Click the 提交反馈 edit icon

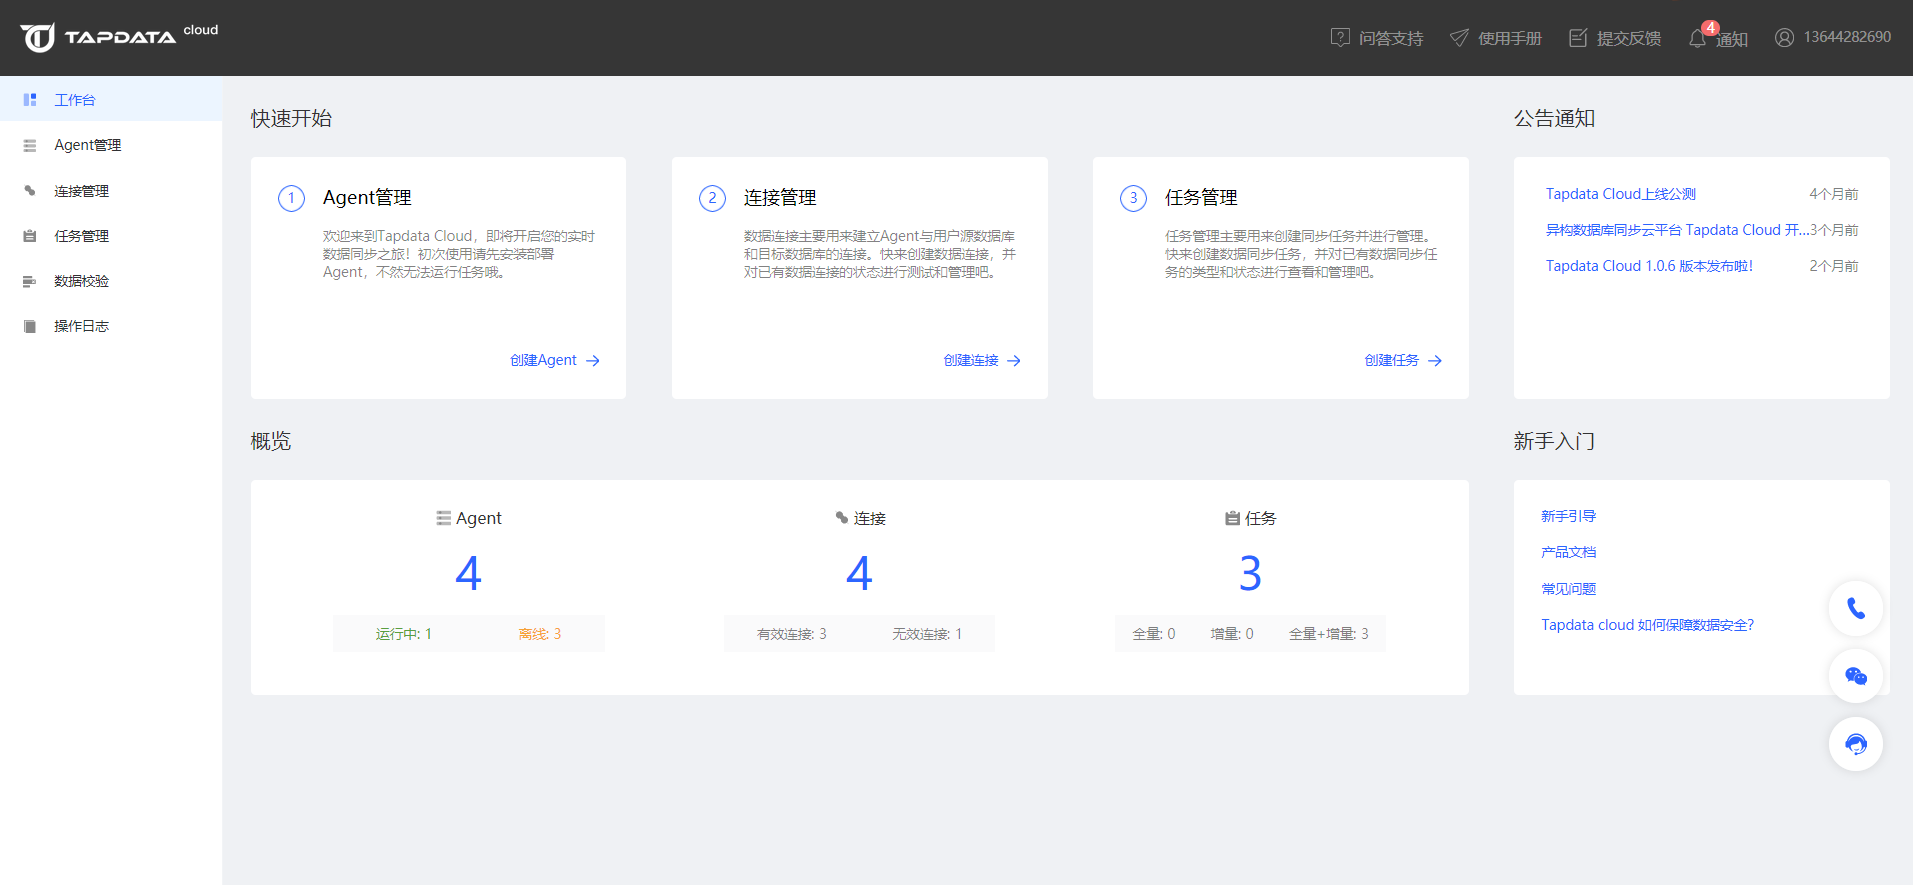pos(1578,38)
